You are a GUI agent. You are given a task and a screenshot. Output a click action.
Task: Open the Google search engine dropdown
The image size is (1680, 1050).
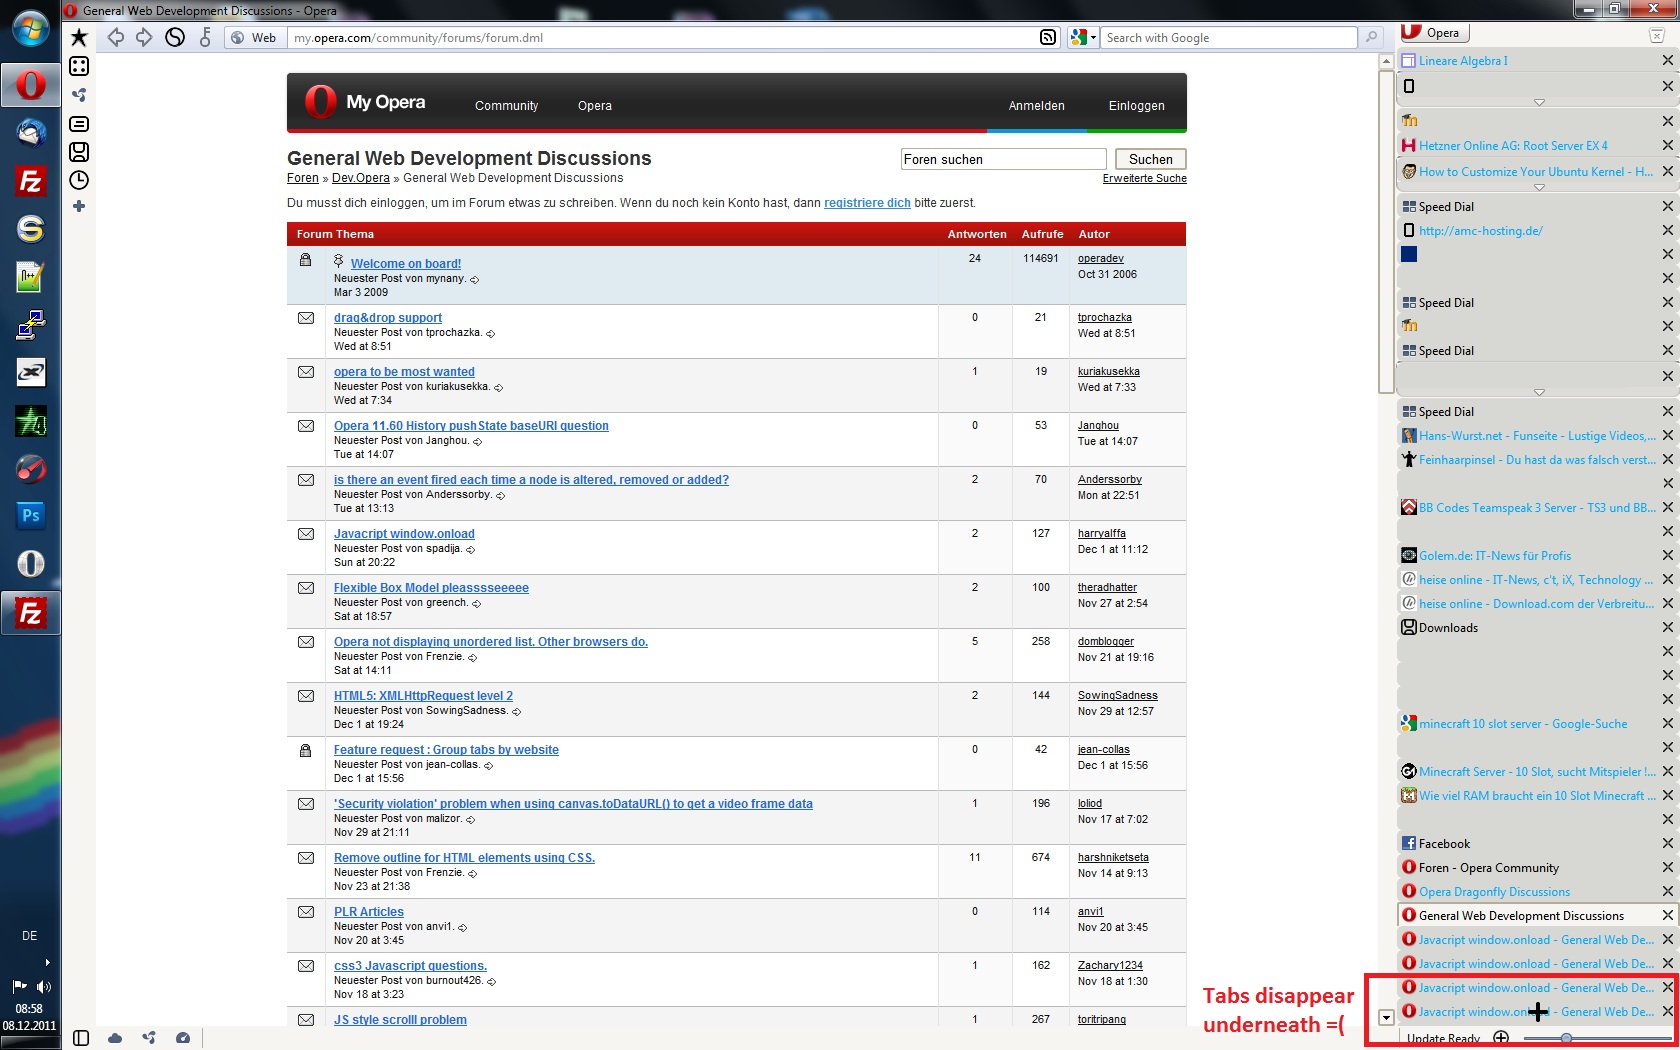(1083, 38)
